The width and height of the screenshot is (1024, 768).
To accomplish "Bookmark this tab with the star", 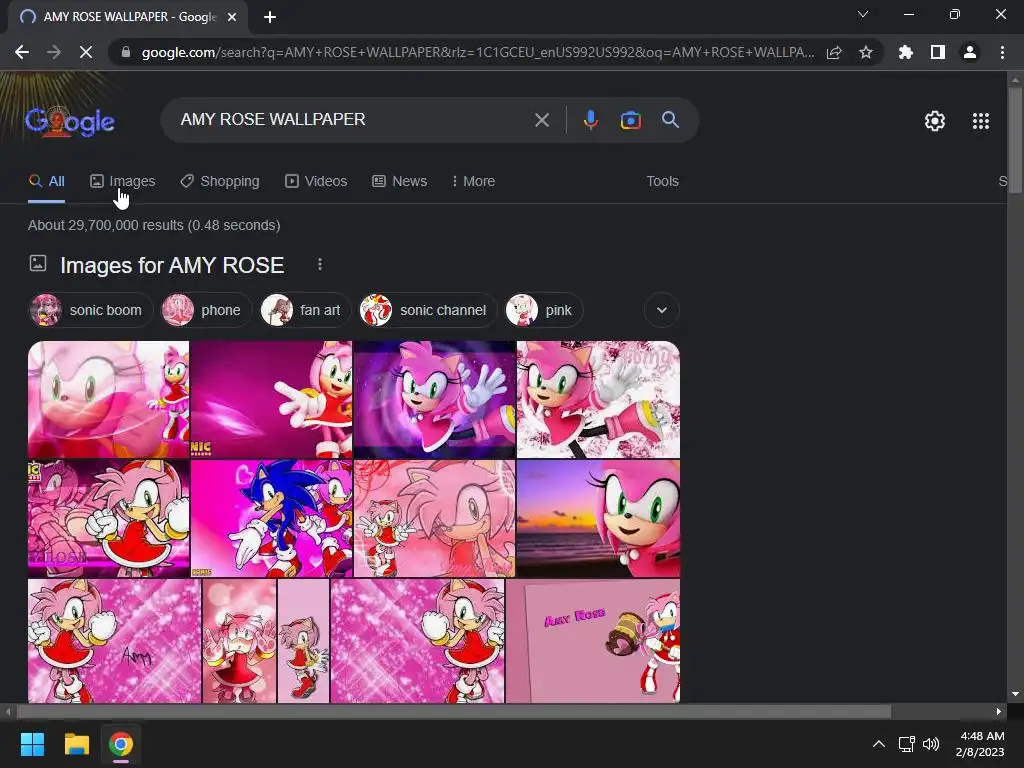I will [865, 52].
